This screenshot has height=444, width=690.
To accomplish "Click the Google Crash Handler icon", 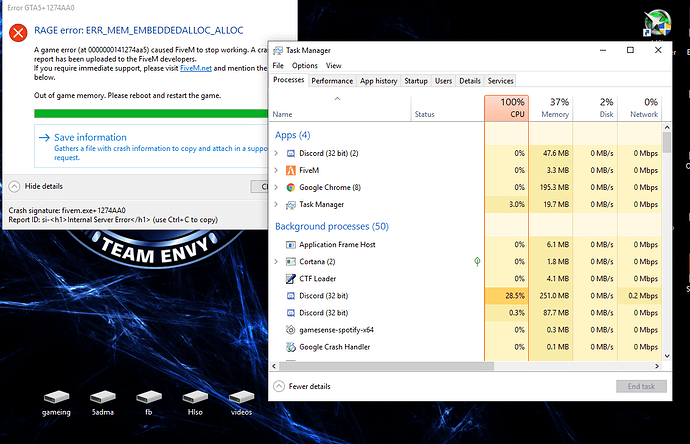I will point(290,347).
